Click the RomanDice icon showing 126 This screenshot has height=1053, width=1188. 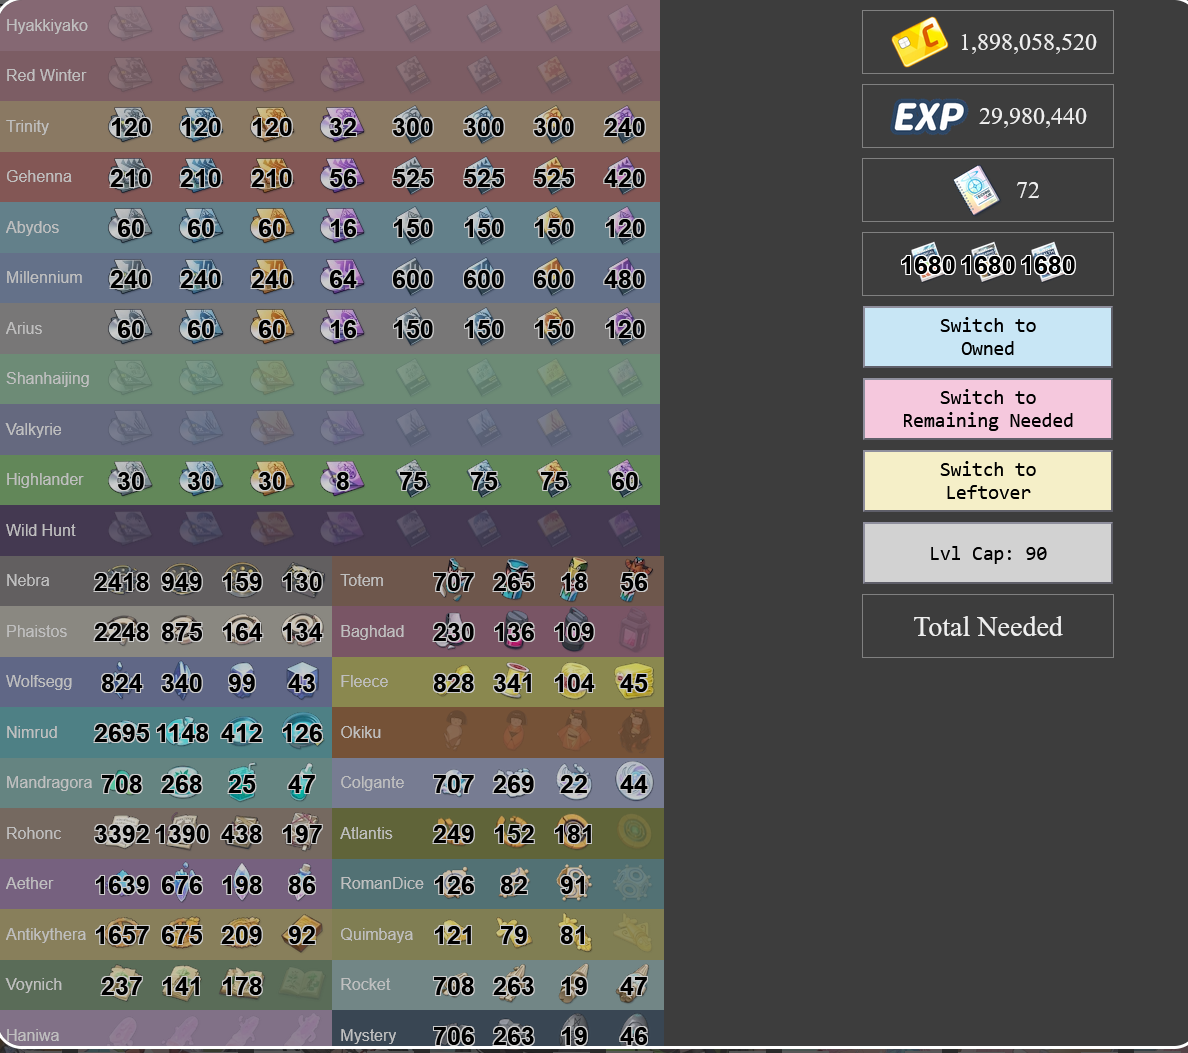(x=453, y=883)
